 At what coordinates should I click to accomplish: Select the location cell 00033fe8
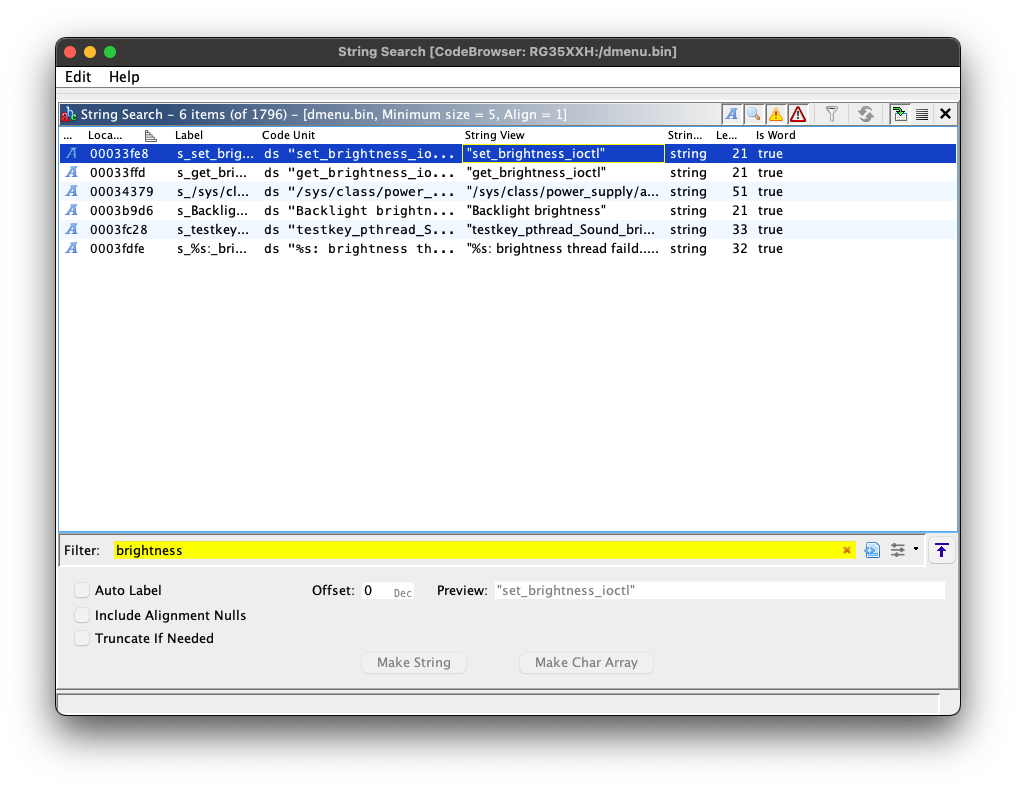tap(119, 154)
